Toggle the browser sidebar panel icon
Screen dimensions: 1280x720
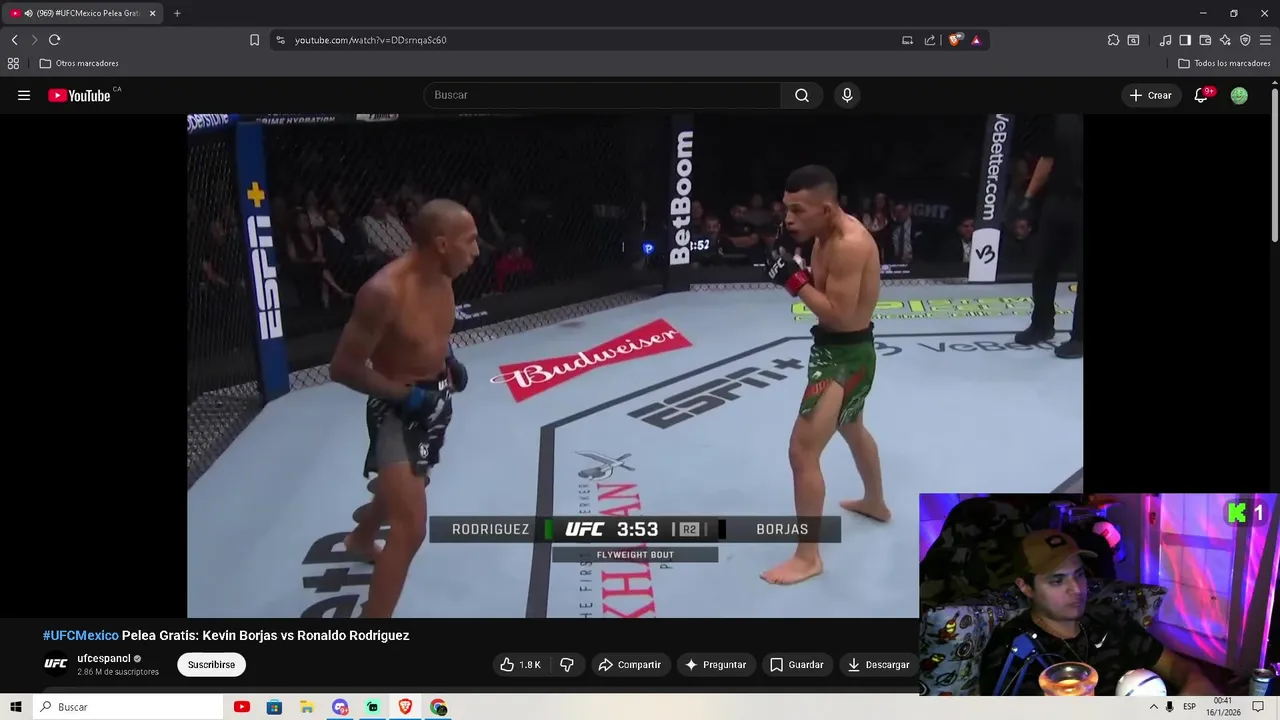point(1185,40)
